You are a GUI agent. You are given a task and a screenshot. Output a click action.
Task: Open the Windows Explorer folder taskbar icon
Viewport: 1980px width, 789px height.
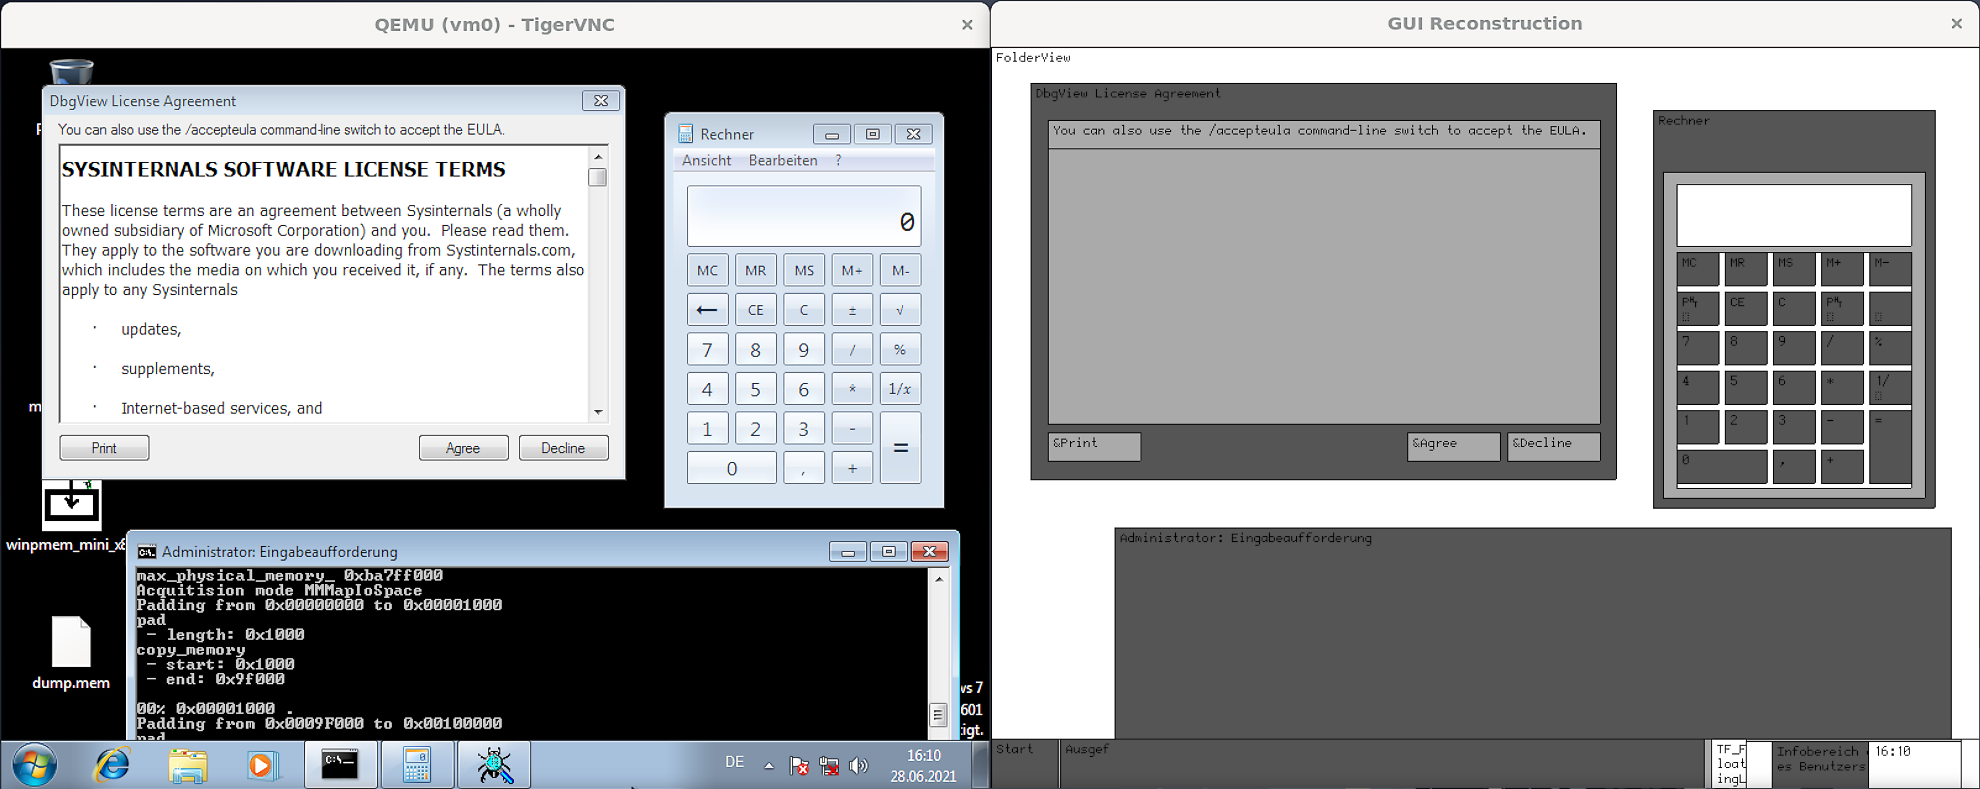pos(187,765)
